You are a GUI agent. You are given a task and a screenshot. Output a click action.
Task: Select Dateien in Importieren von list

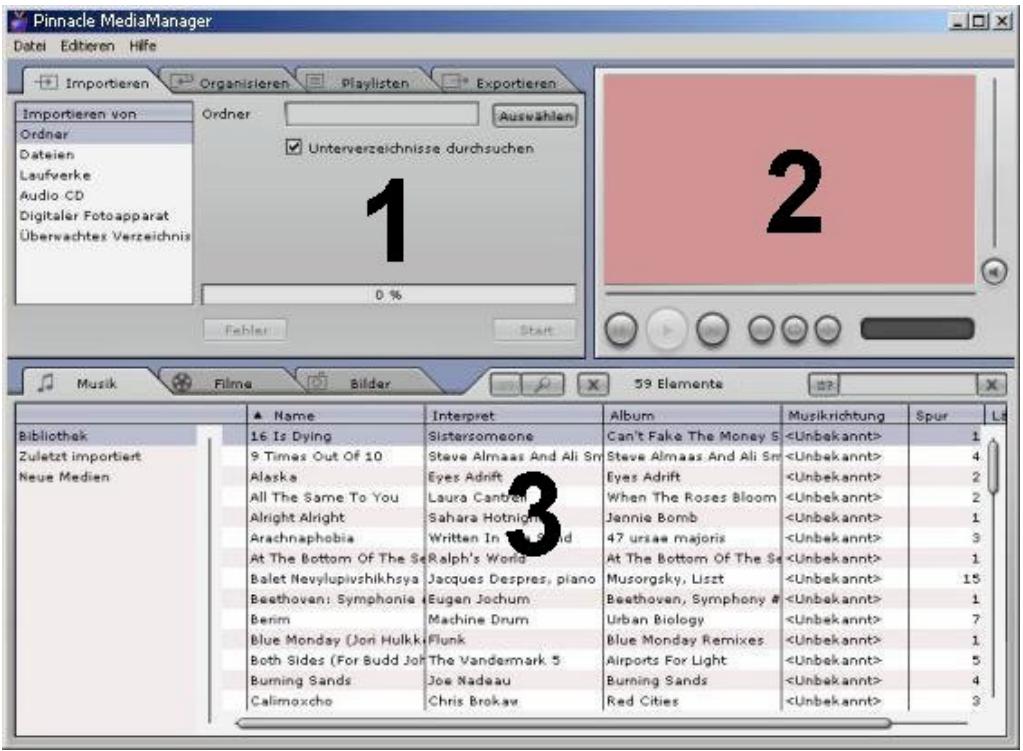coord(104,155)
